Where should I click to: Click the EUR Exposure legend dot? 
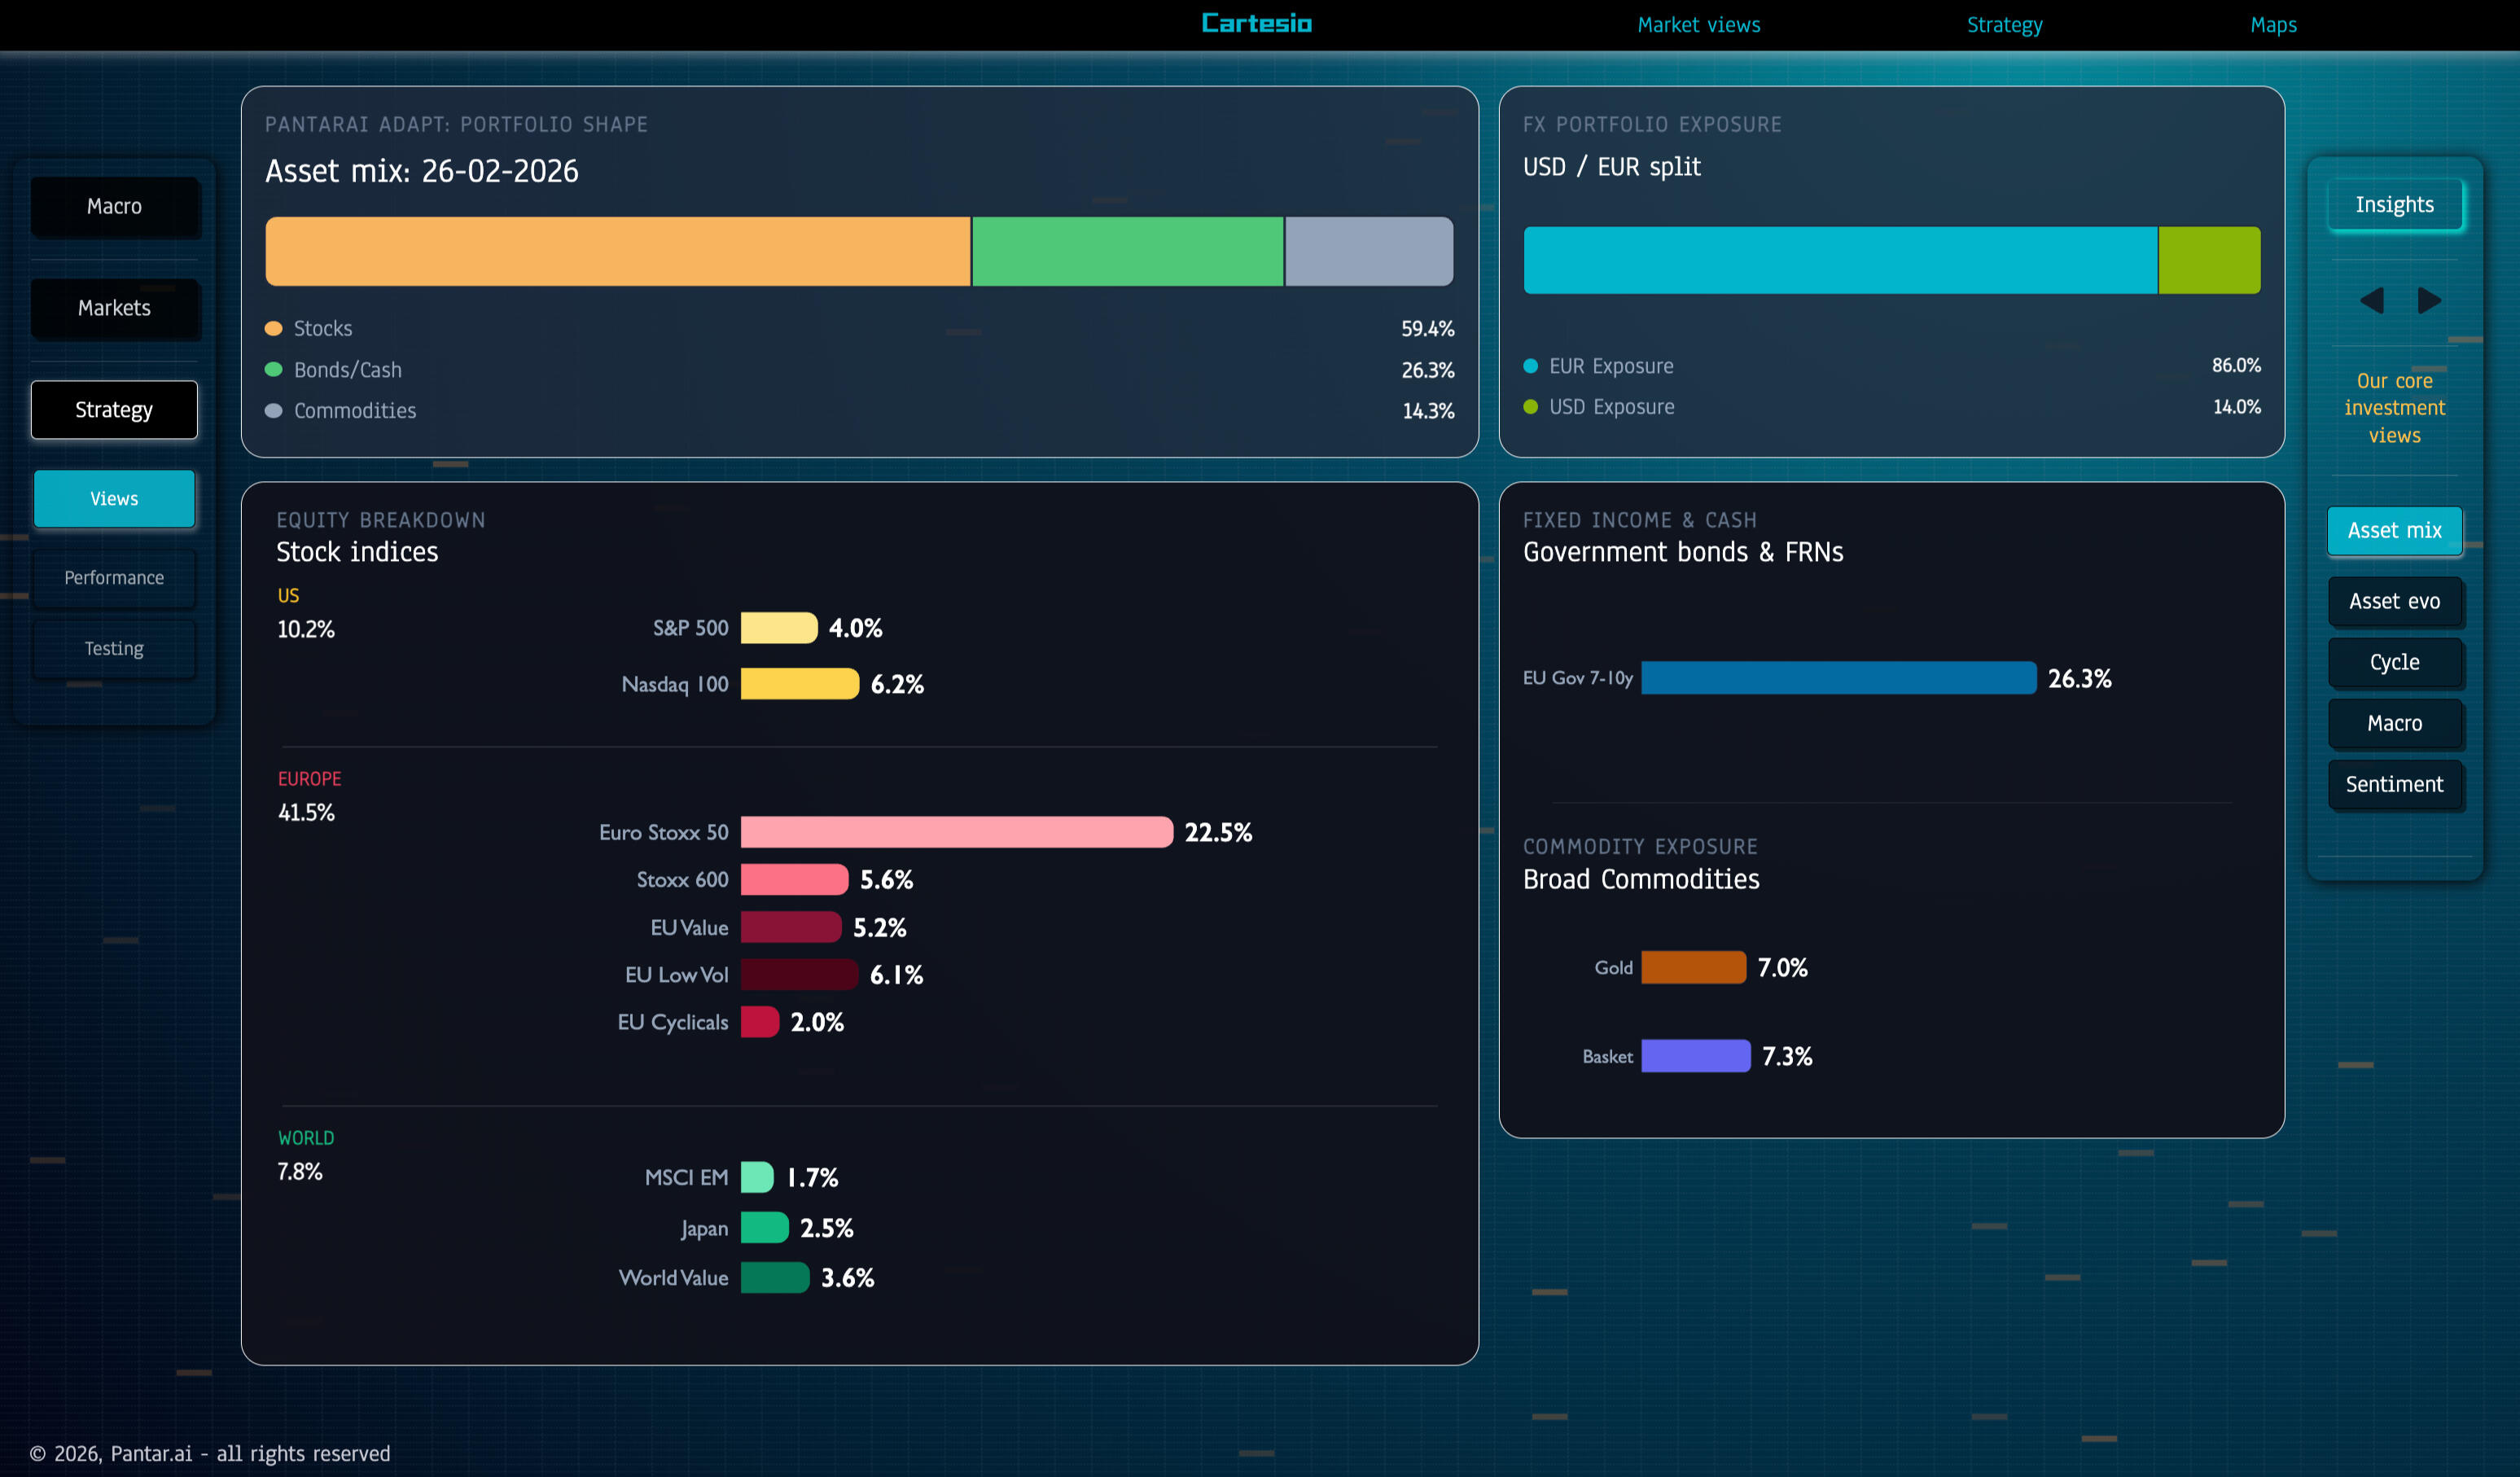(1530, 366)
